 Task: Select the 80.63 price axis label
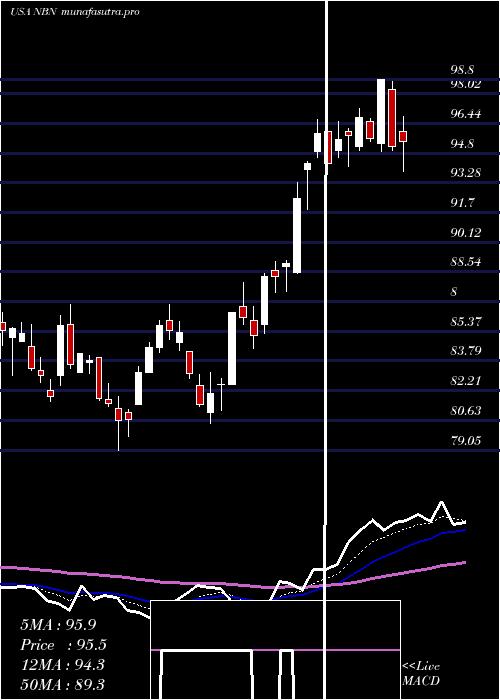(466, 411)
